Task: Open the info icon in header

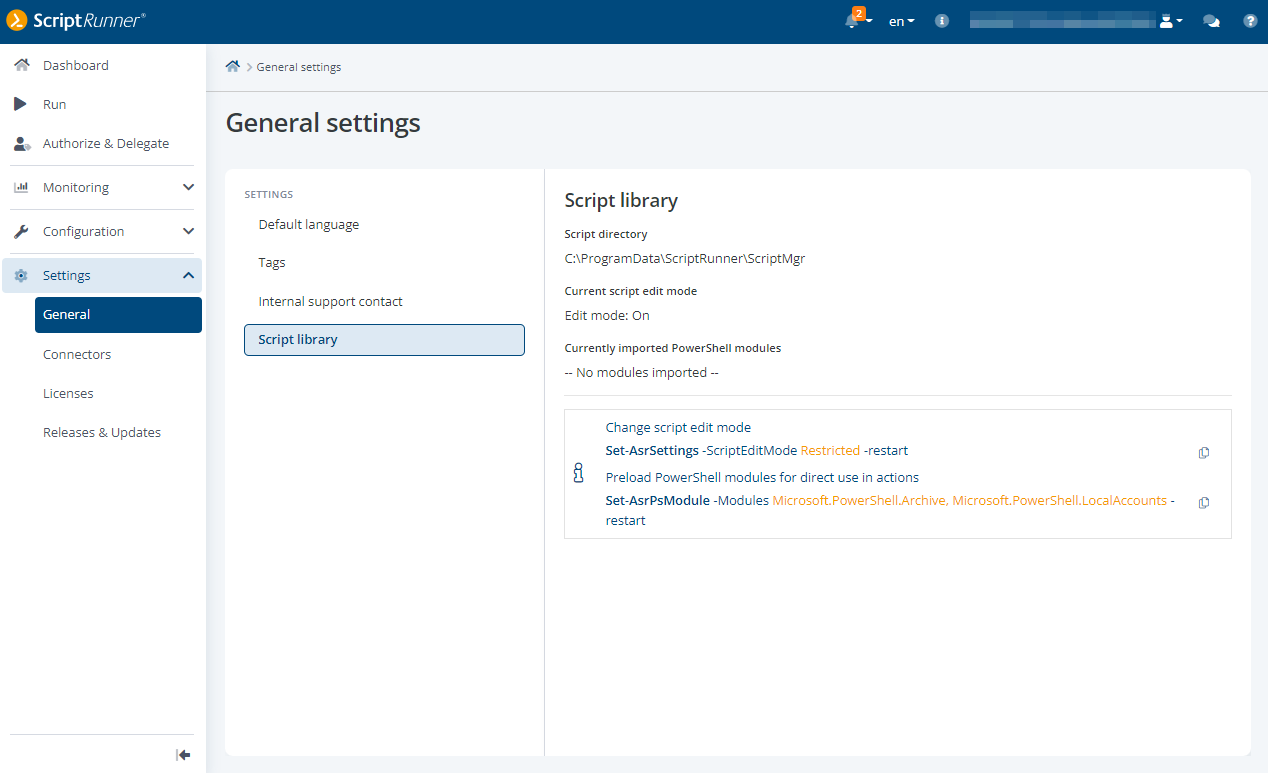Action: click(942, 21)
